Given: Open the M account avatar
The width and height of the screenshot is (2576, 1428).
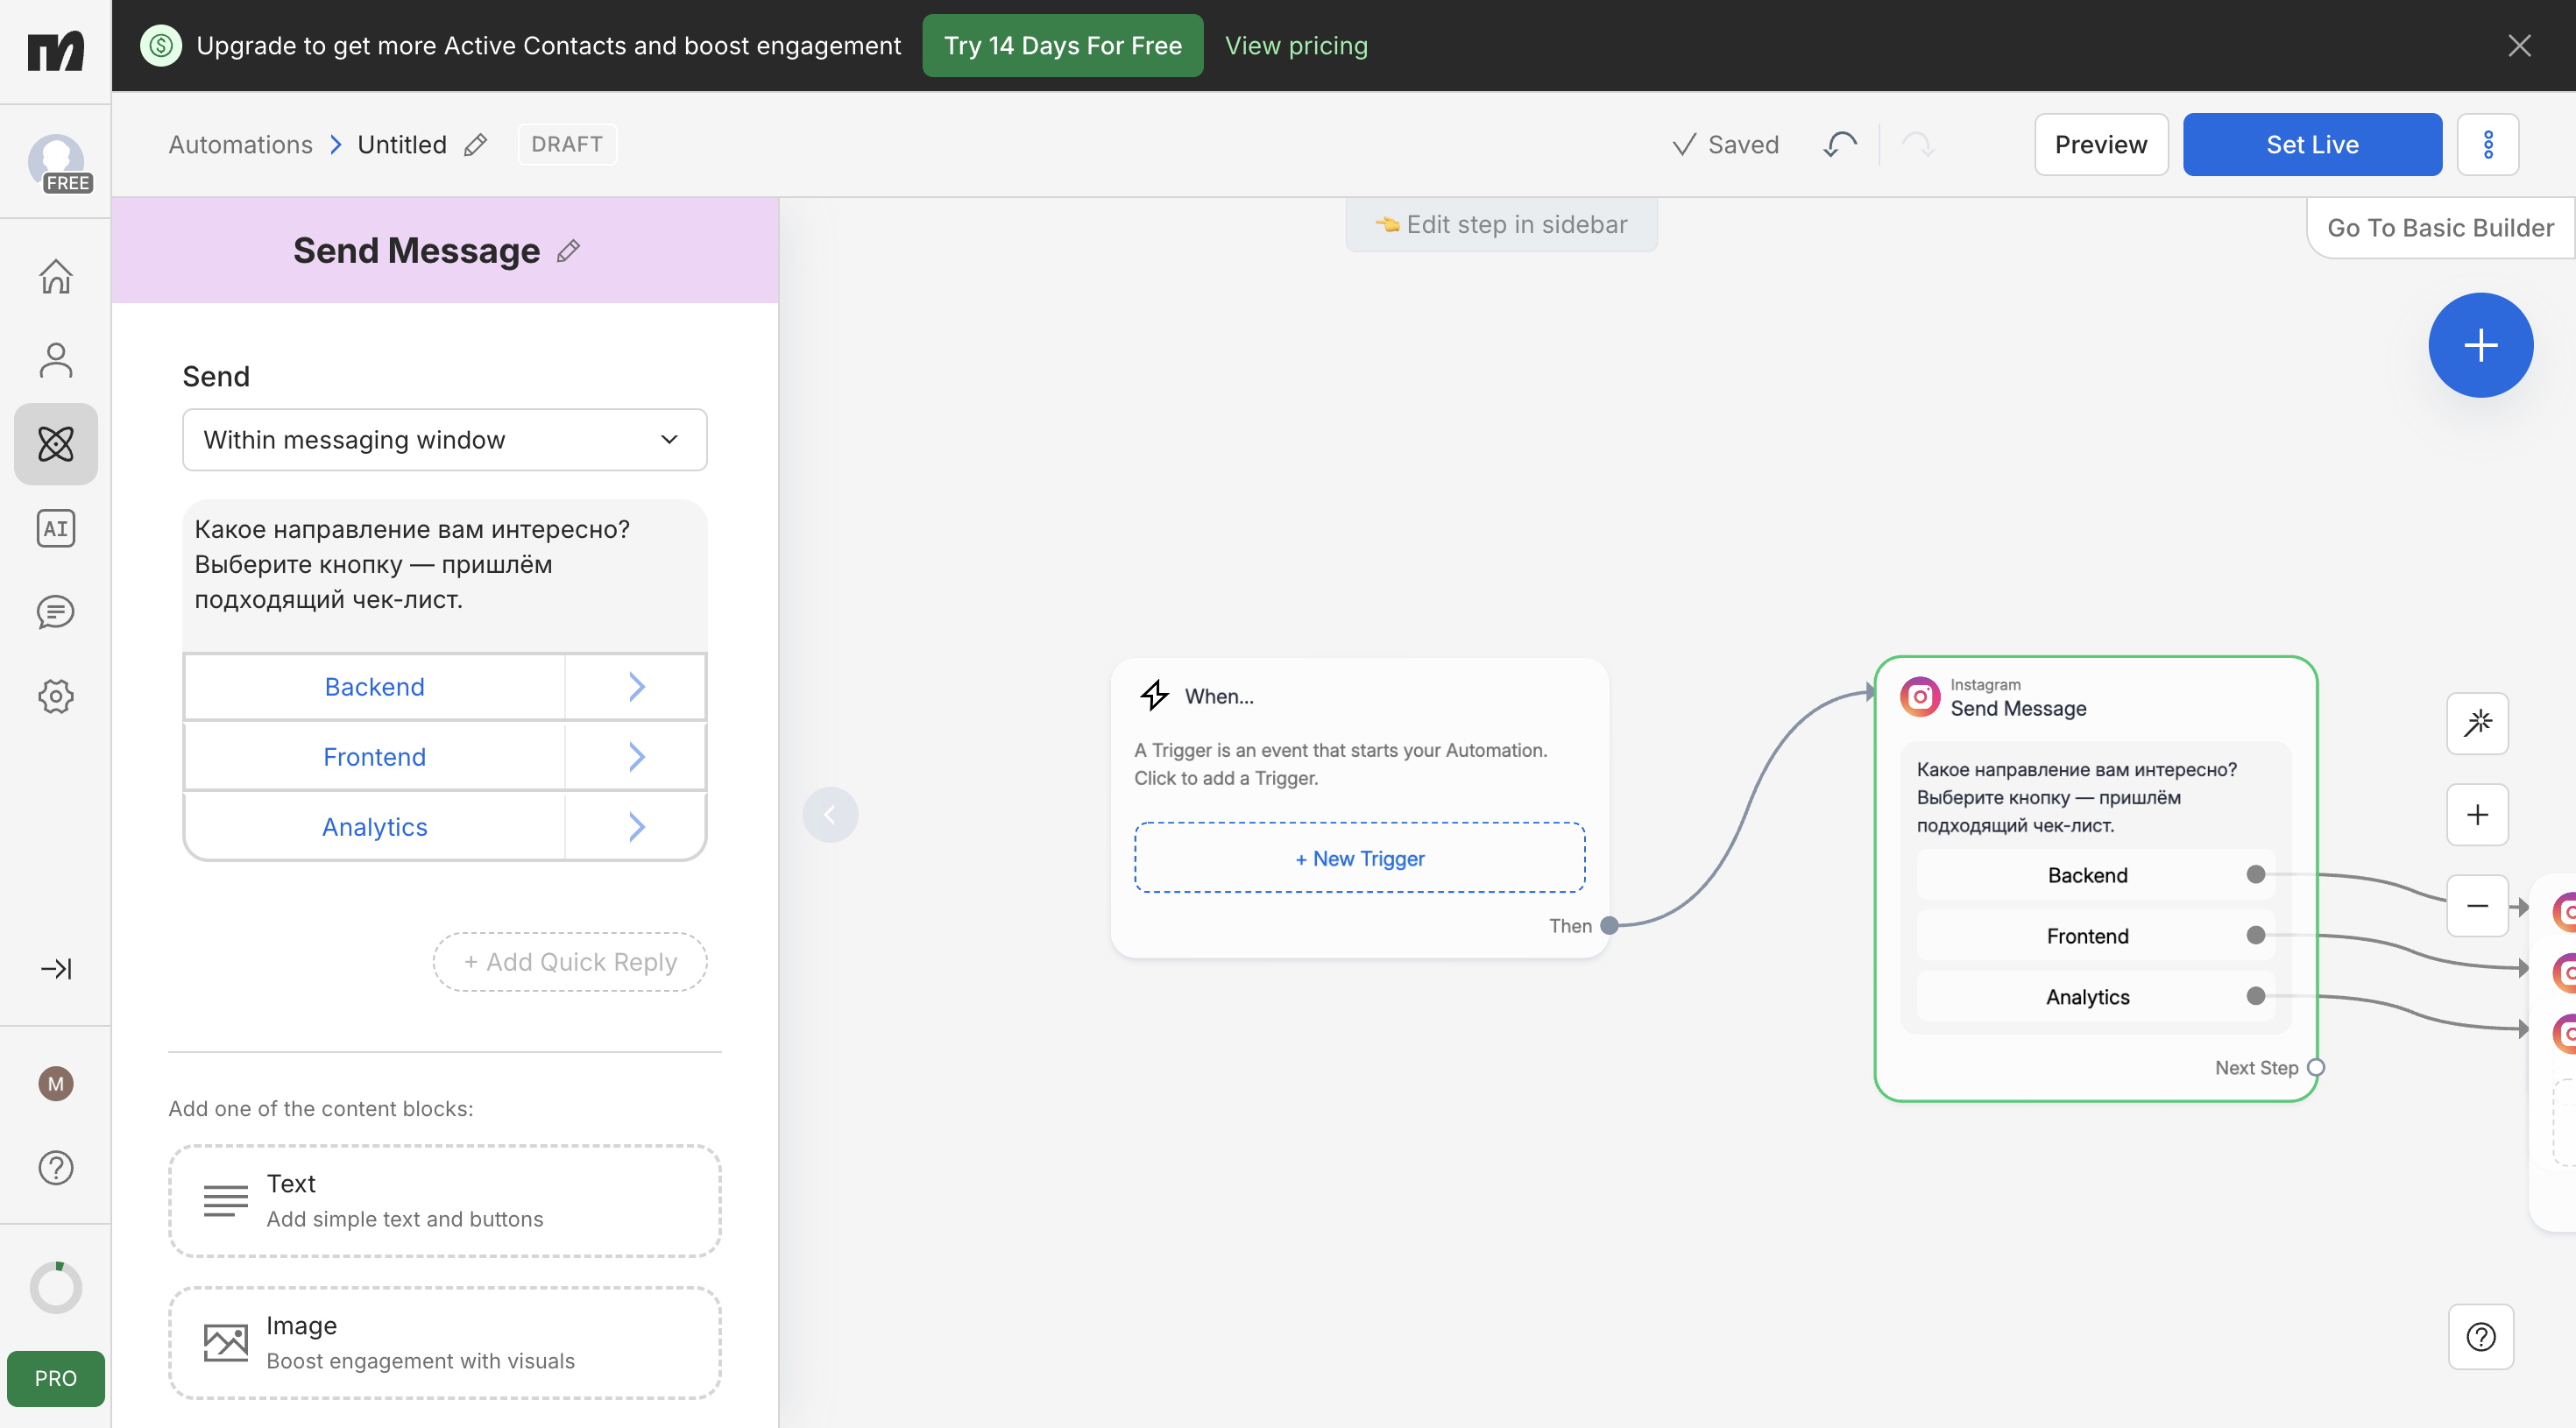Looking at the screenshot, I should (x=56, y=1084).
